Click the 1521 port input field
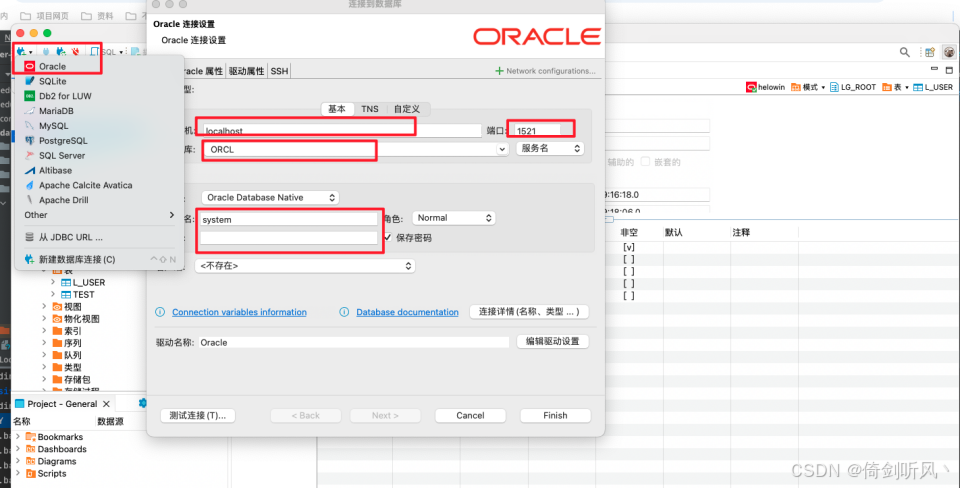The width and height of the screenshot is (960, 488). [538, 130]
